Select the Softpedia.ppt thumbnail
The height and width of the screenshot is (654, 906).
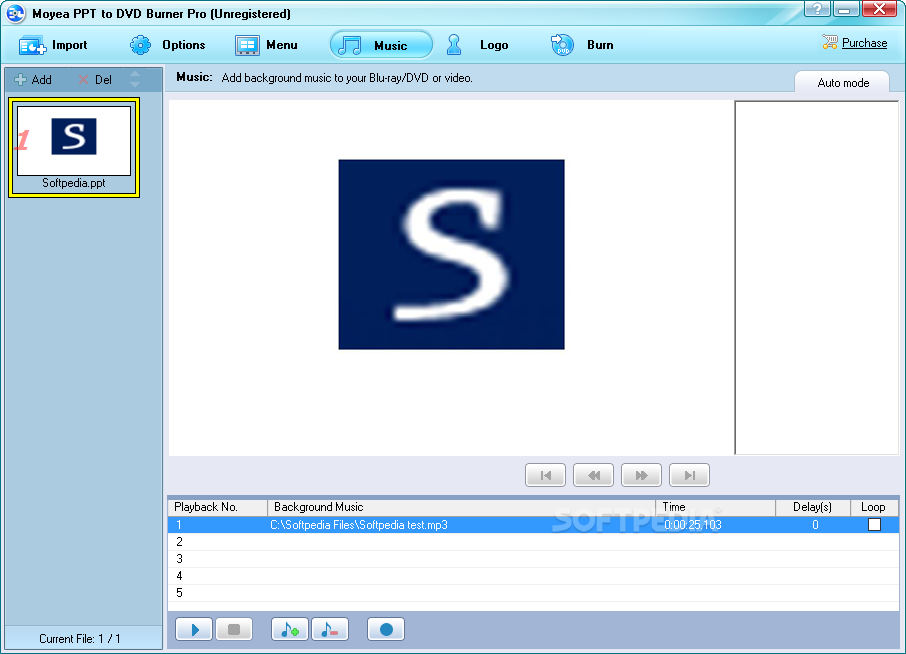coord(74,147)
